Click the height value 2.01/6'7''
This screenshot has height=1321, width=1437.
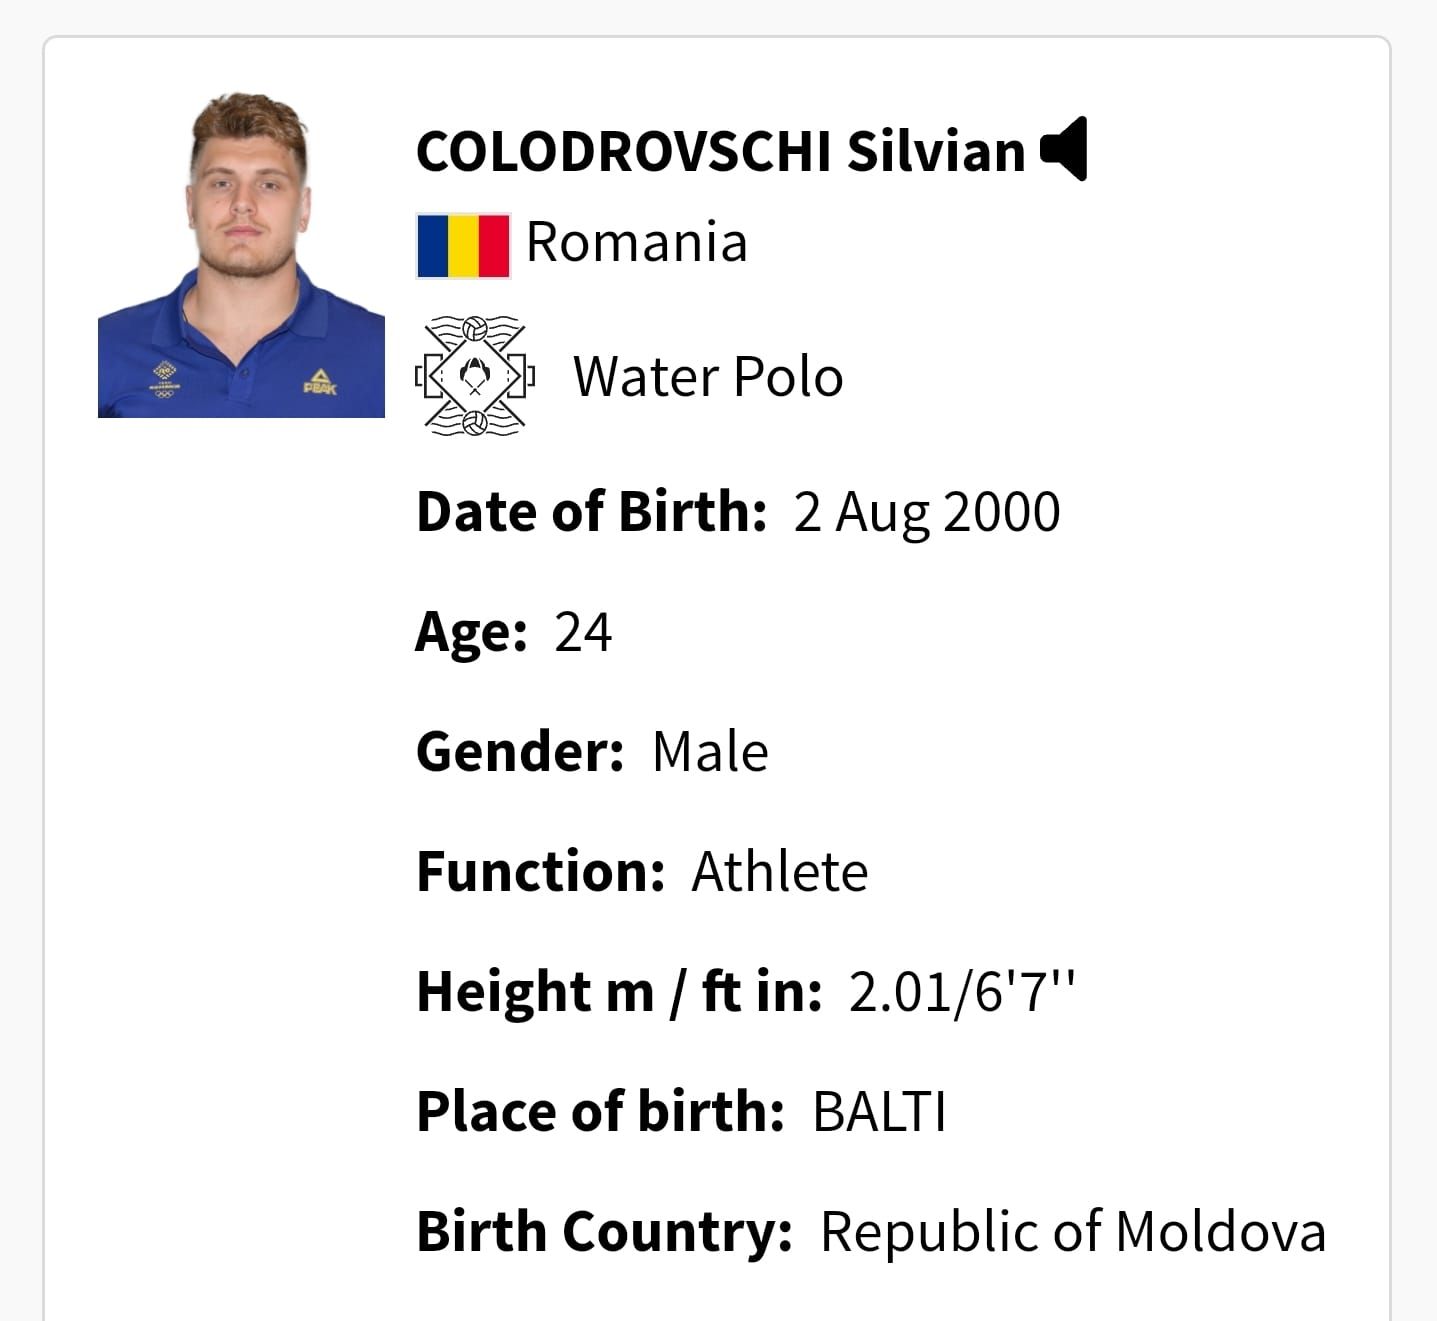point(962,992)
